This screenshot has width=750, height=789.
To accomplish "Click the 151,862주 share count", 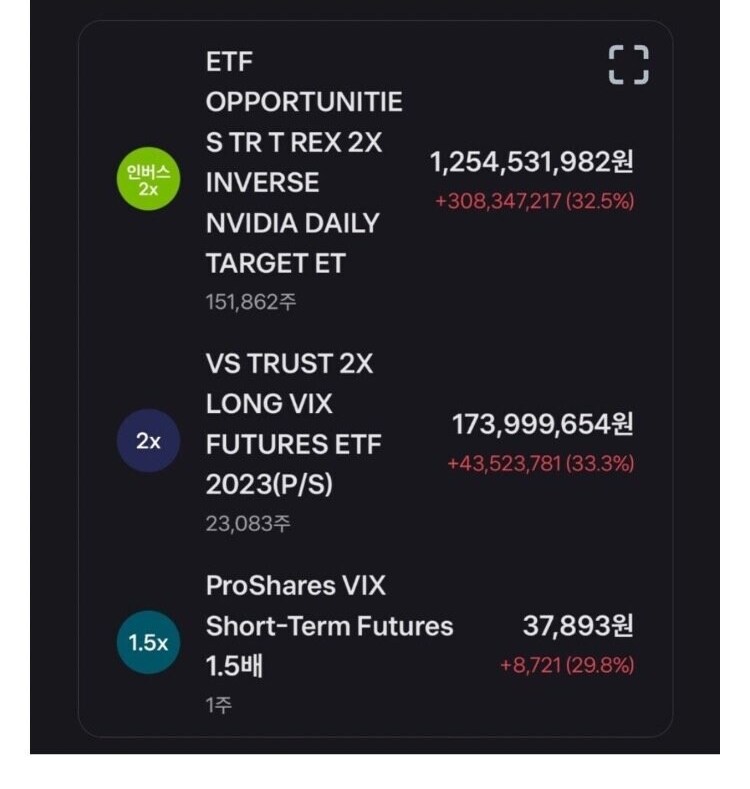I will [x=251, y=302].
